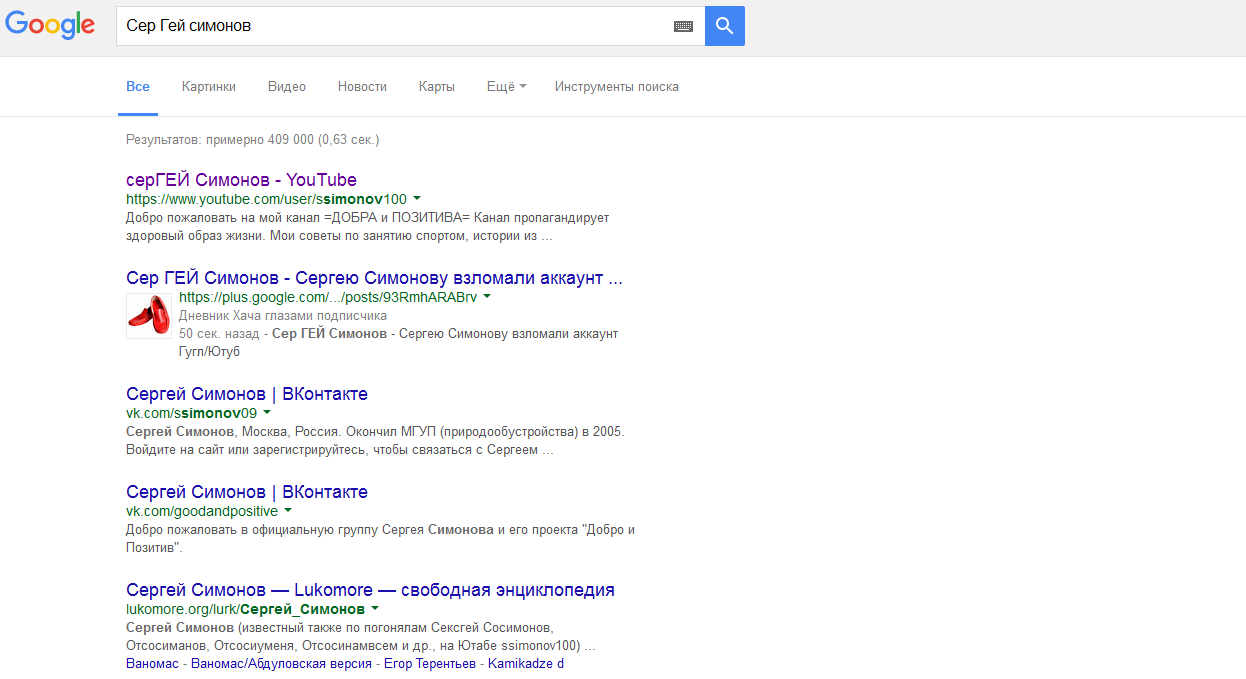Open the Новости tab
Image resolution: width=1246 pixels, height=679 pixels.
click(362, 87)
